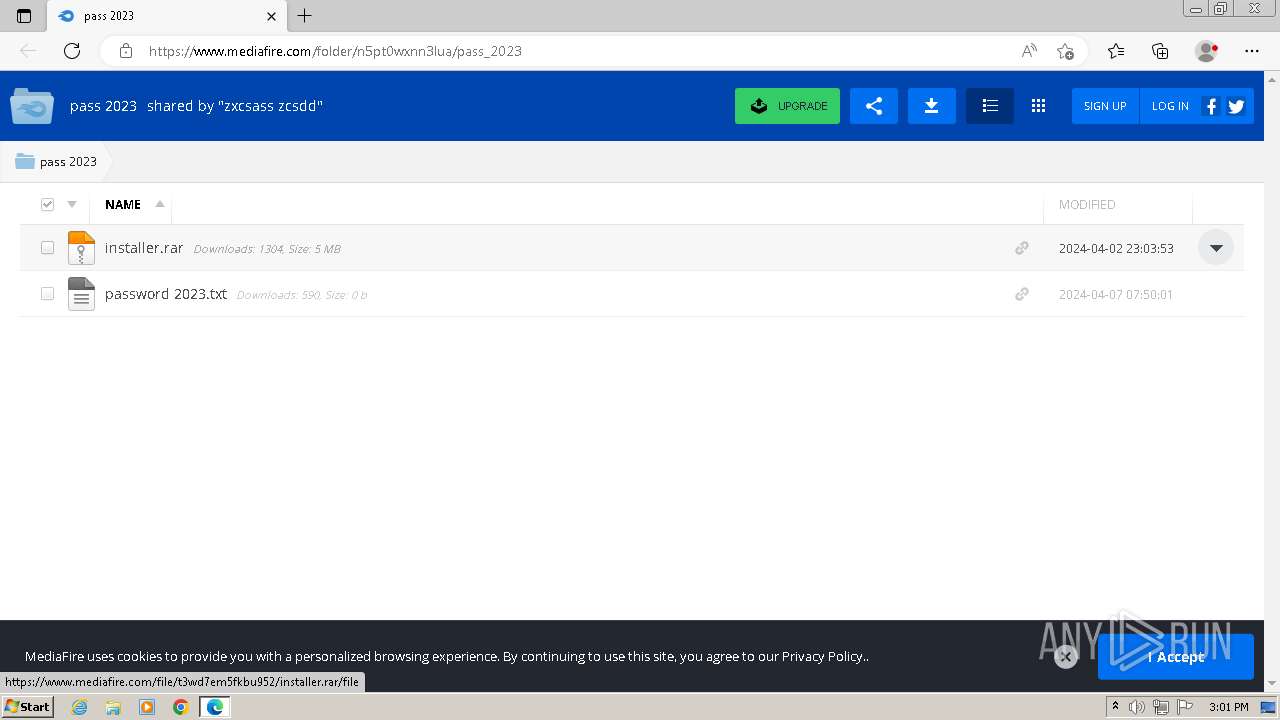
Task: Open the read aloud icon in address bar
Action: pos(1029,51)
